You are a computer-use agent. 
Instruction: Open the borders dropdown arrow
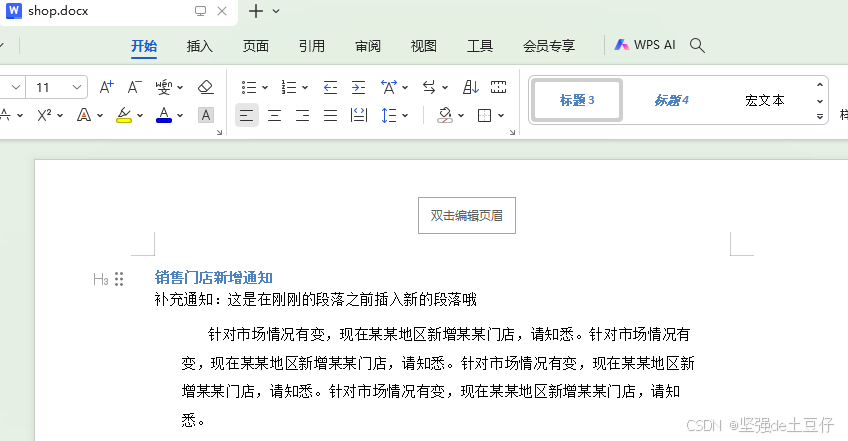[x=501, y=116]
